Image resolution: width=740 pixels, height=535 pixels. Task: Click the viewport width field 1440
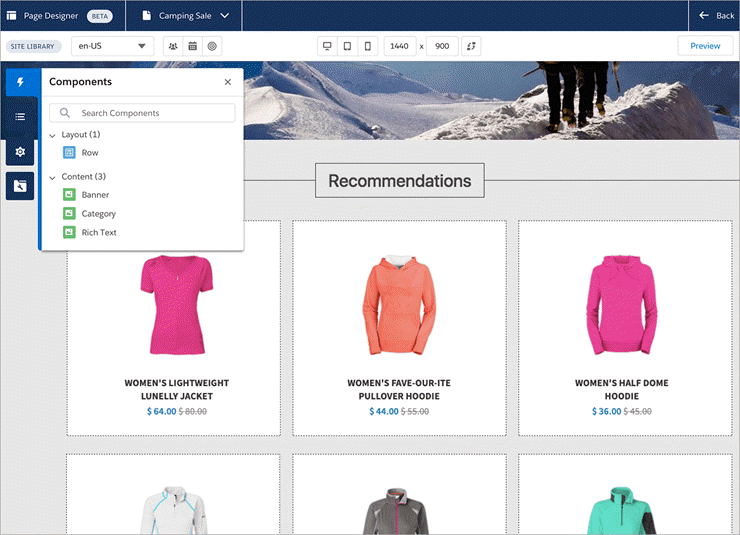(399, 46)
